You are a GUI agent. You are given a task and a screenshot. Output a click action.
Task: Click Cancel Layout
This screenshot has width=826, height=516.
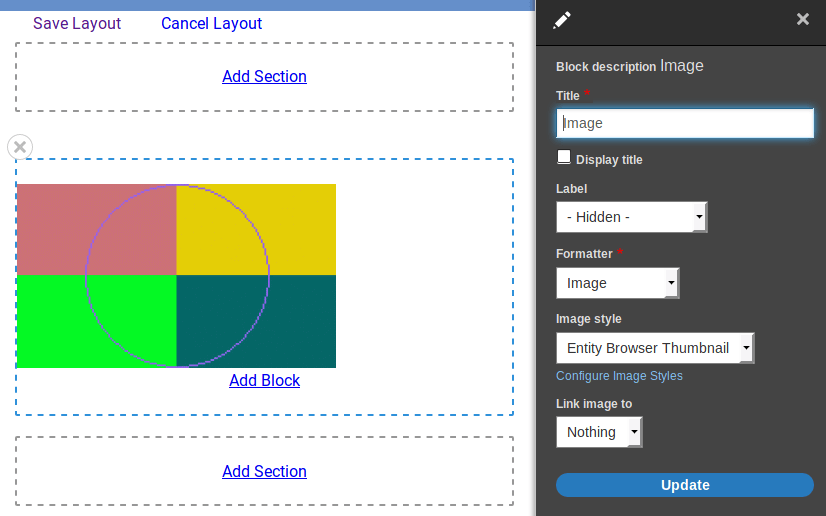click(x=211, y=23)
